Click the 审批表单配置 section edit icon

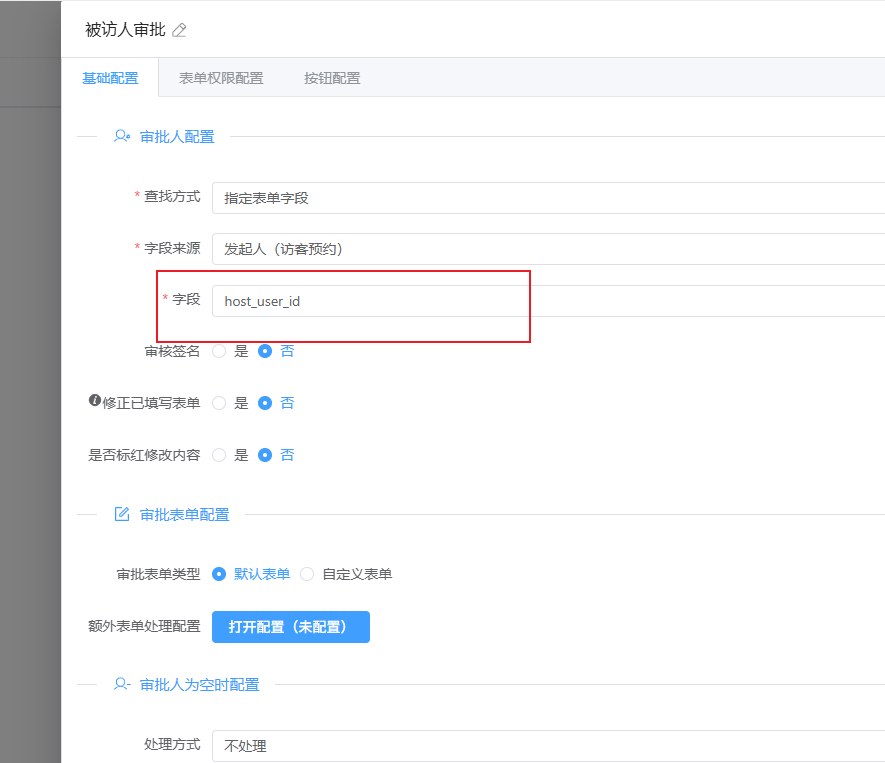point(122,514)
